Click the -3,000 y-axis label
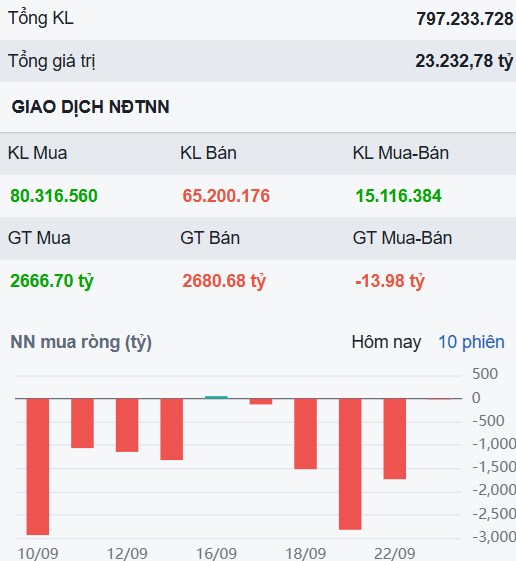This screenshot has width=516, height=561. (494, 537)
